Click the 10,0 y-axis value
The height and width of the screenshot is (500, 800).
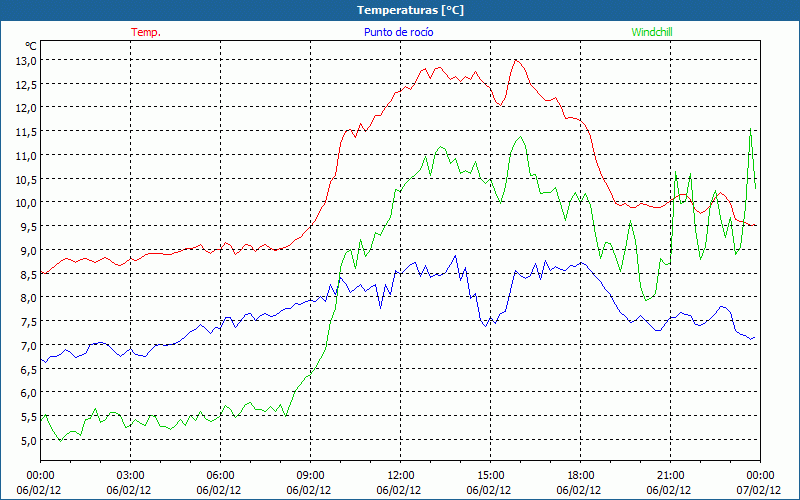(26, 203)
